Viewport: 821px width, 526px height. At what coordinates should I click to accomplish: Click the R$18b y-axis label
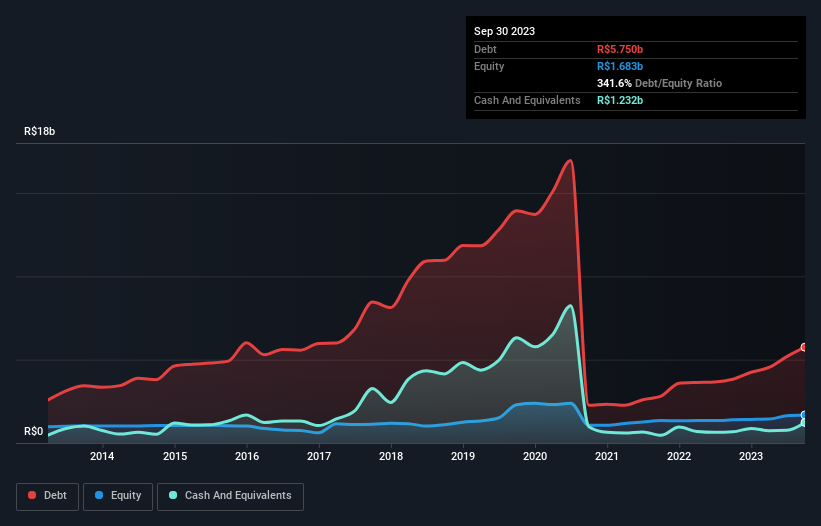coord(39,131)
